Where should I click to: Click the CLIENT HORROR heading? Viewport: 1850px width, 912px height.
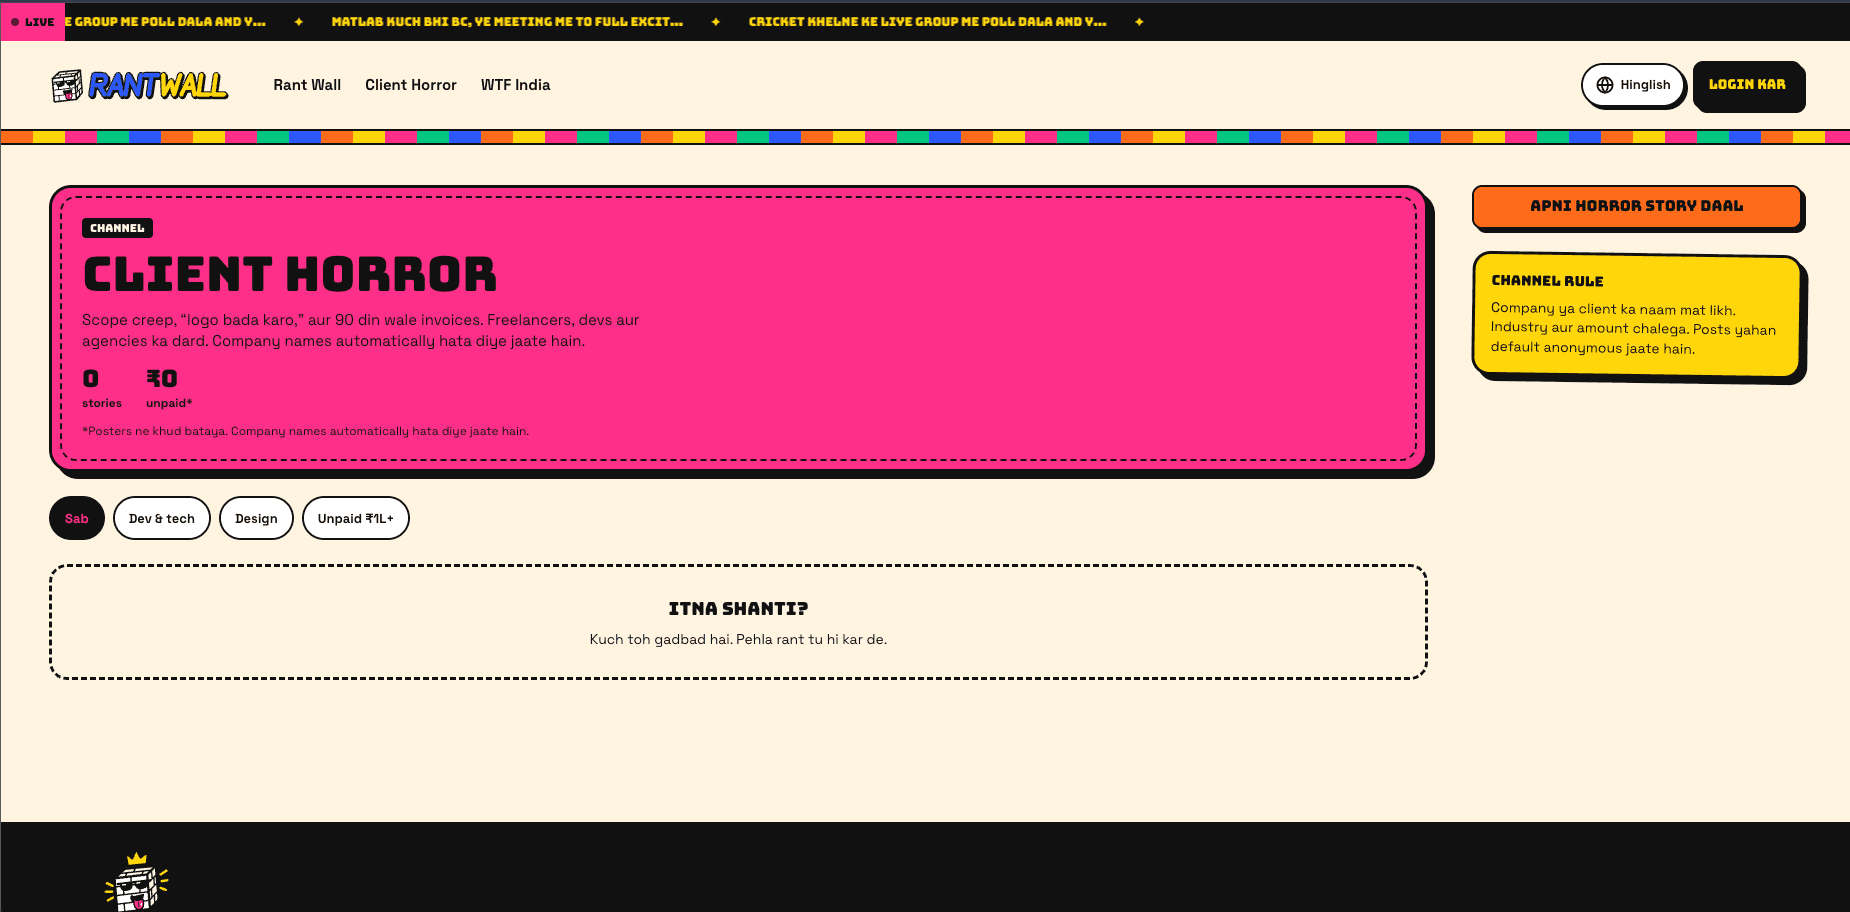click(x=290, y=274)
